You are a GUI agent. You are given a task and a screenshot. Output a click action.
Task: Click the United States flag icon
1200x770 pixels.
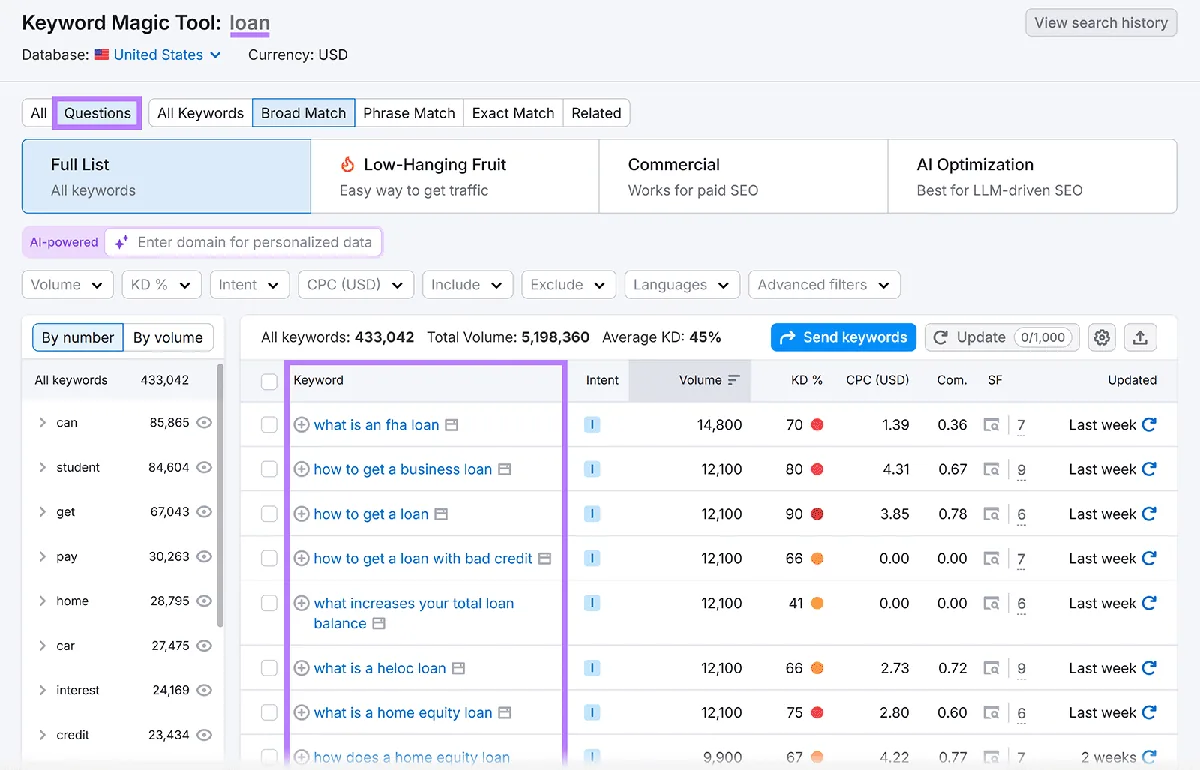coord(102,55)
